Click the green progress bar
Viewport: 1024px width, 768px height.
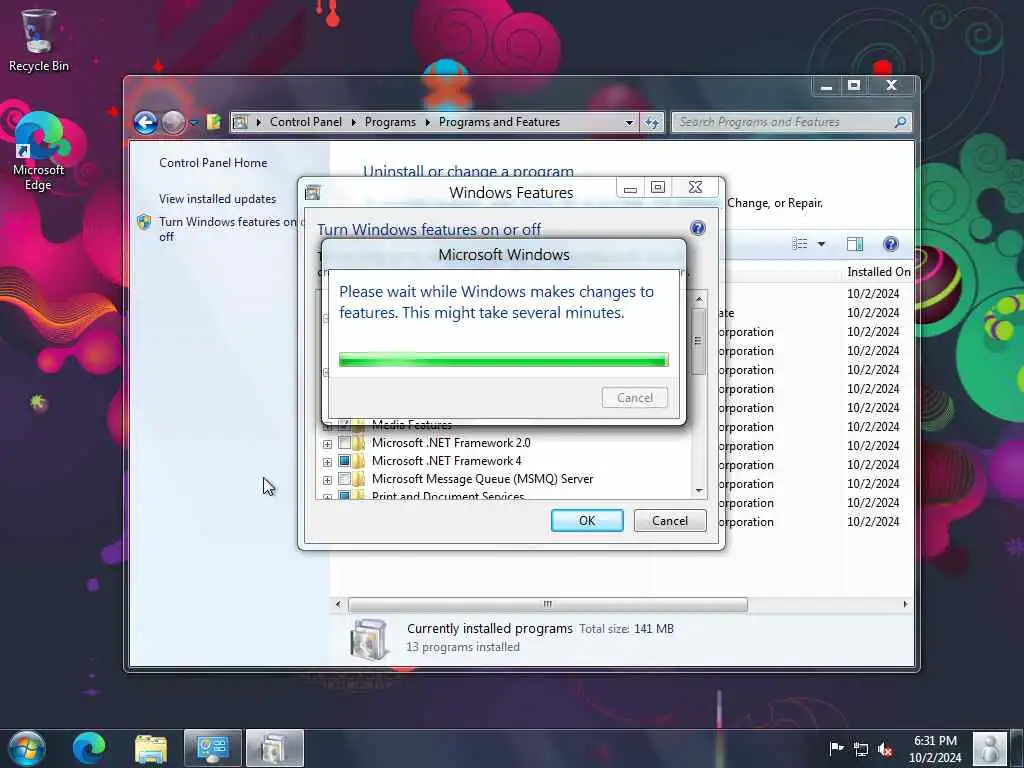point(504,359)
